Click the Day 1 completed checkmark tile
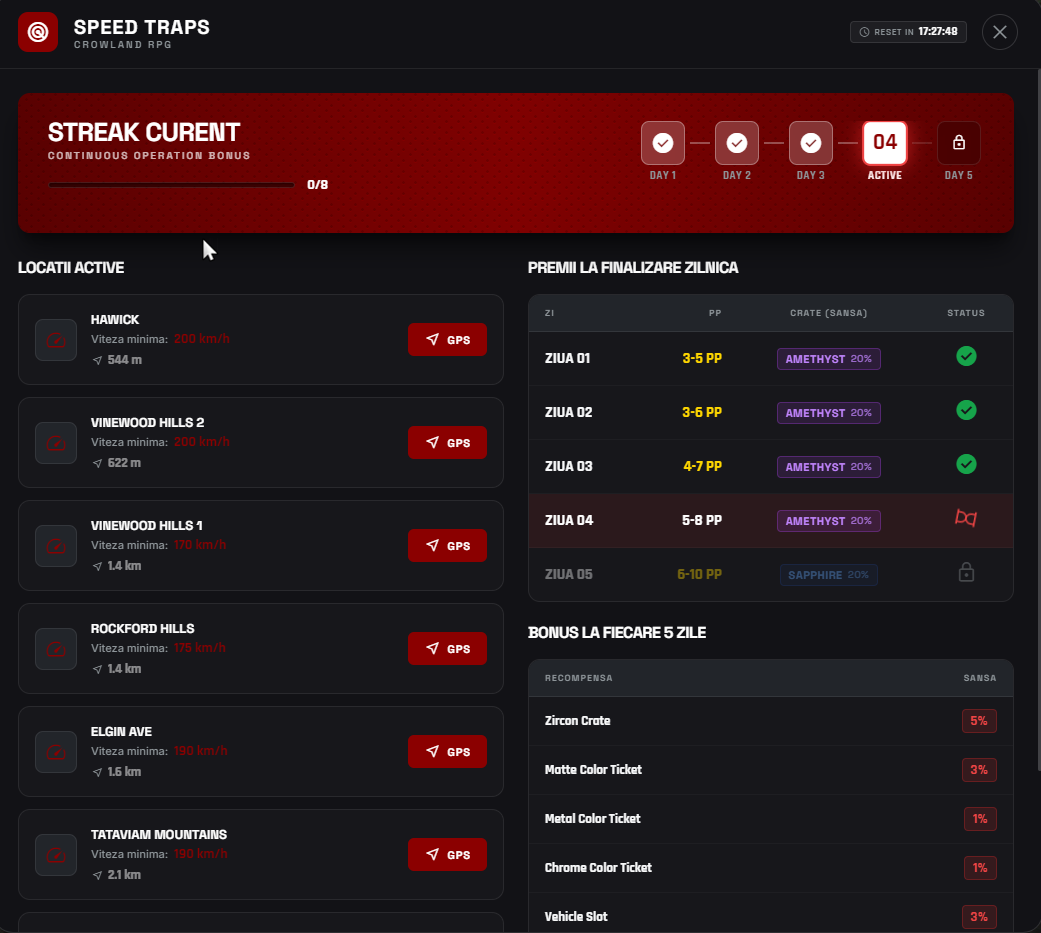Image resolution: width=1041 pixels, height=933 pixels. point(663,143)
